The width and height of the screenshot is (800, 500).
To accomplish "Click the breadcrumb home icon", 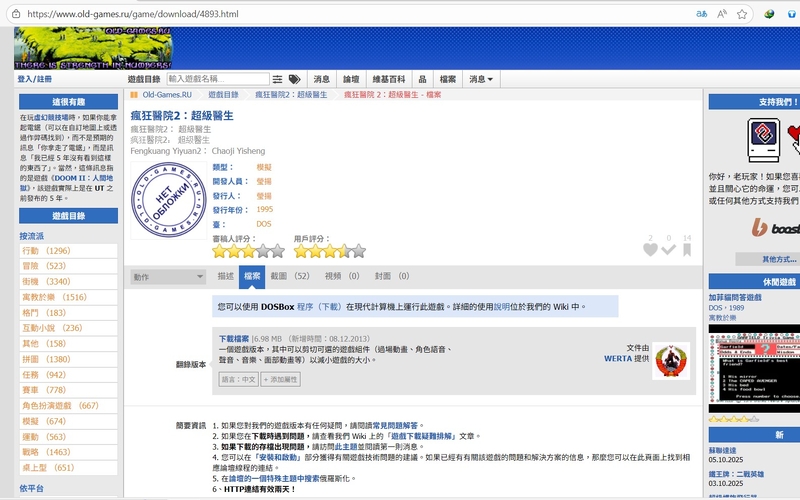I will tap(134, 95).
